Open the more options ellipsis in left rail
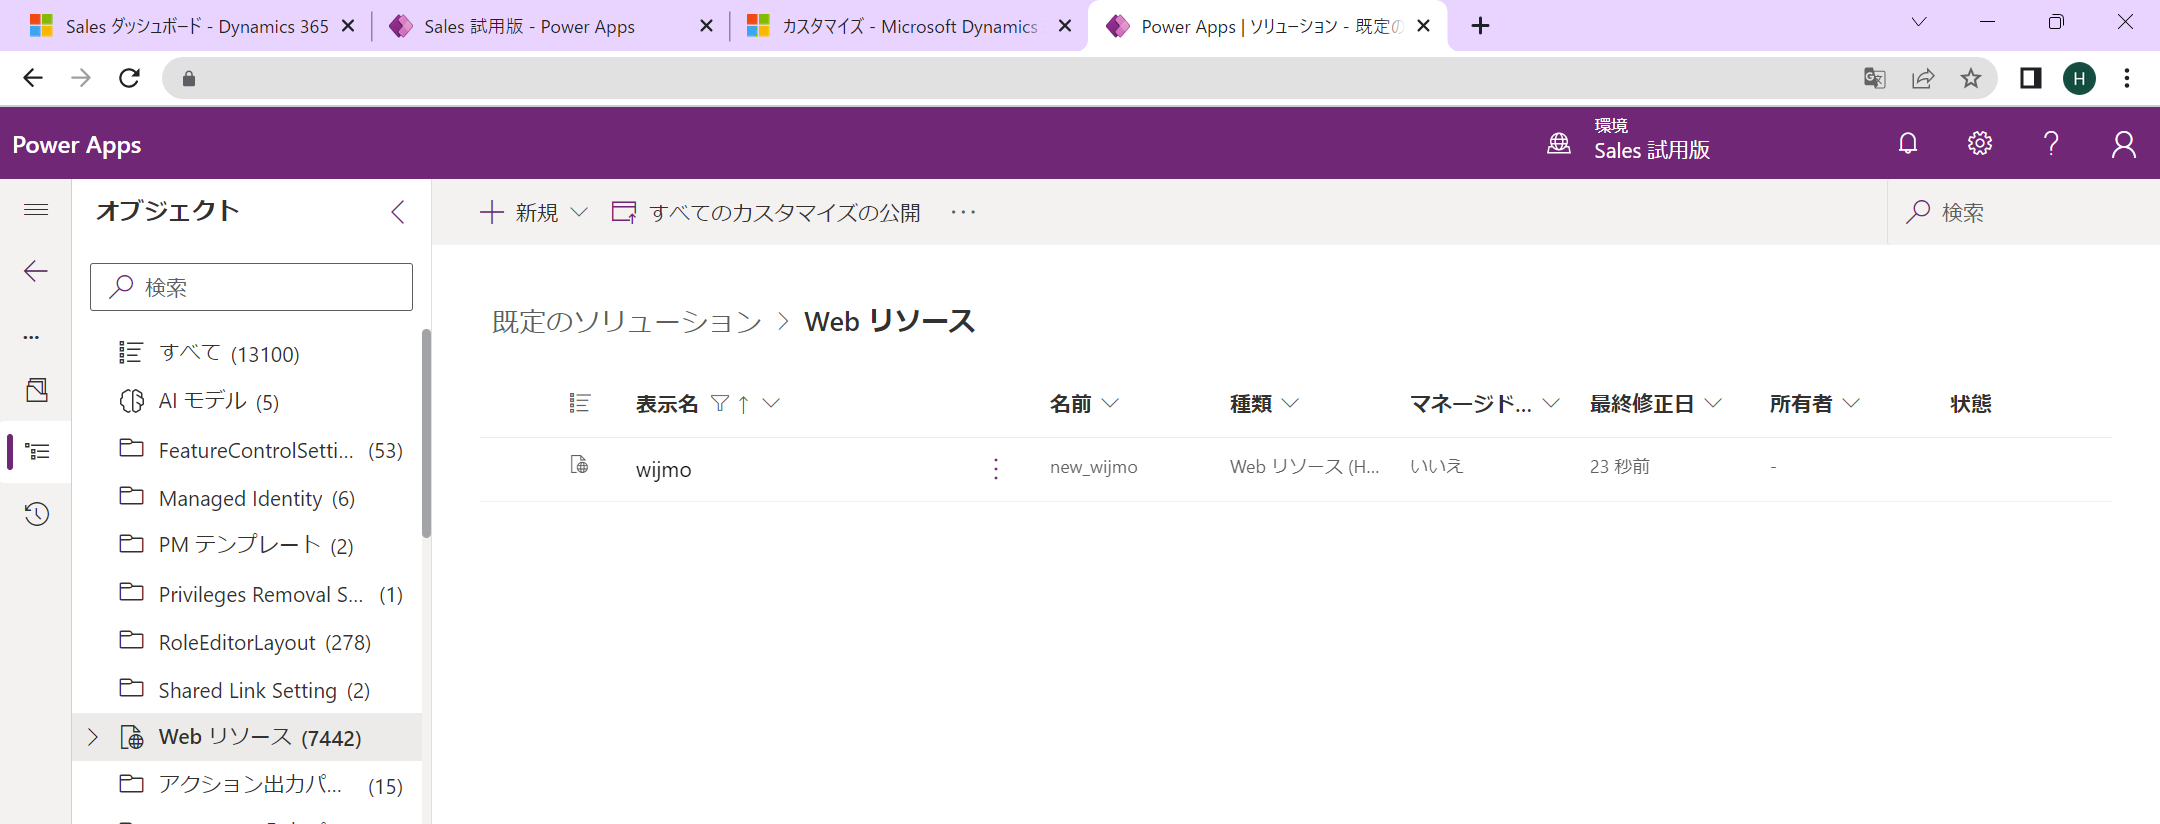Image resolution: width=2160 pixels, height=824 pixels. 32,338
